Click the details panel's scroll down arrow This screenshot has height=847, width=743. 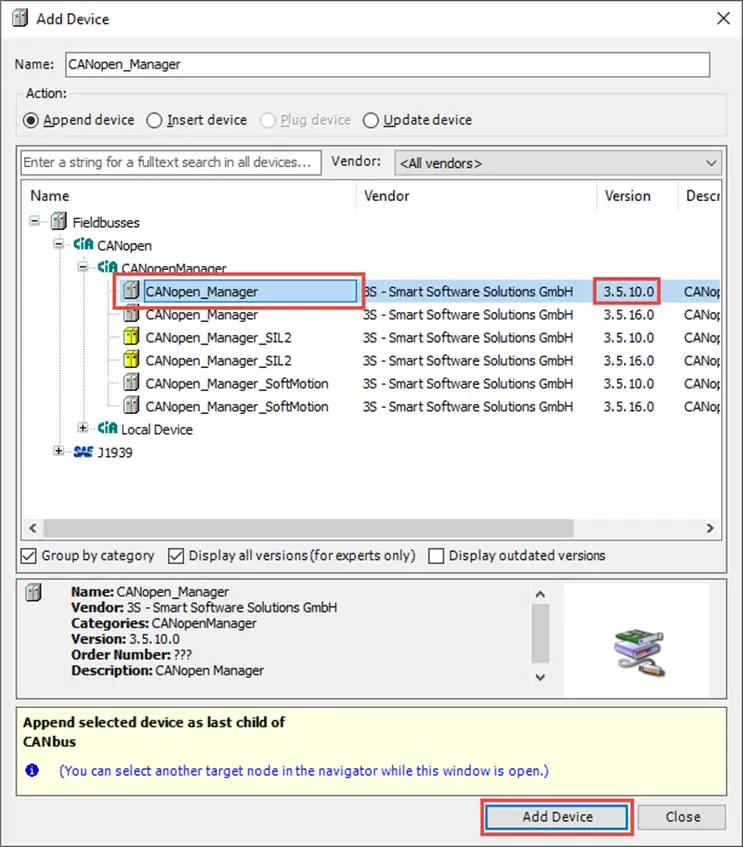(x=540, y=677)
